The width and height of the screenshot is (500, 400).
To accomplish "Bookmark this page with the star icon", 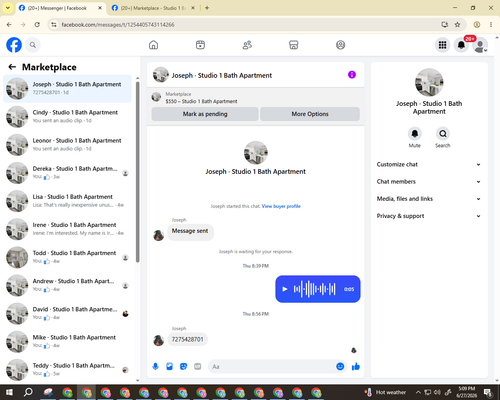I will click(457, 25).
